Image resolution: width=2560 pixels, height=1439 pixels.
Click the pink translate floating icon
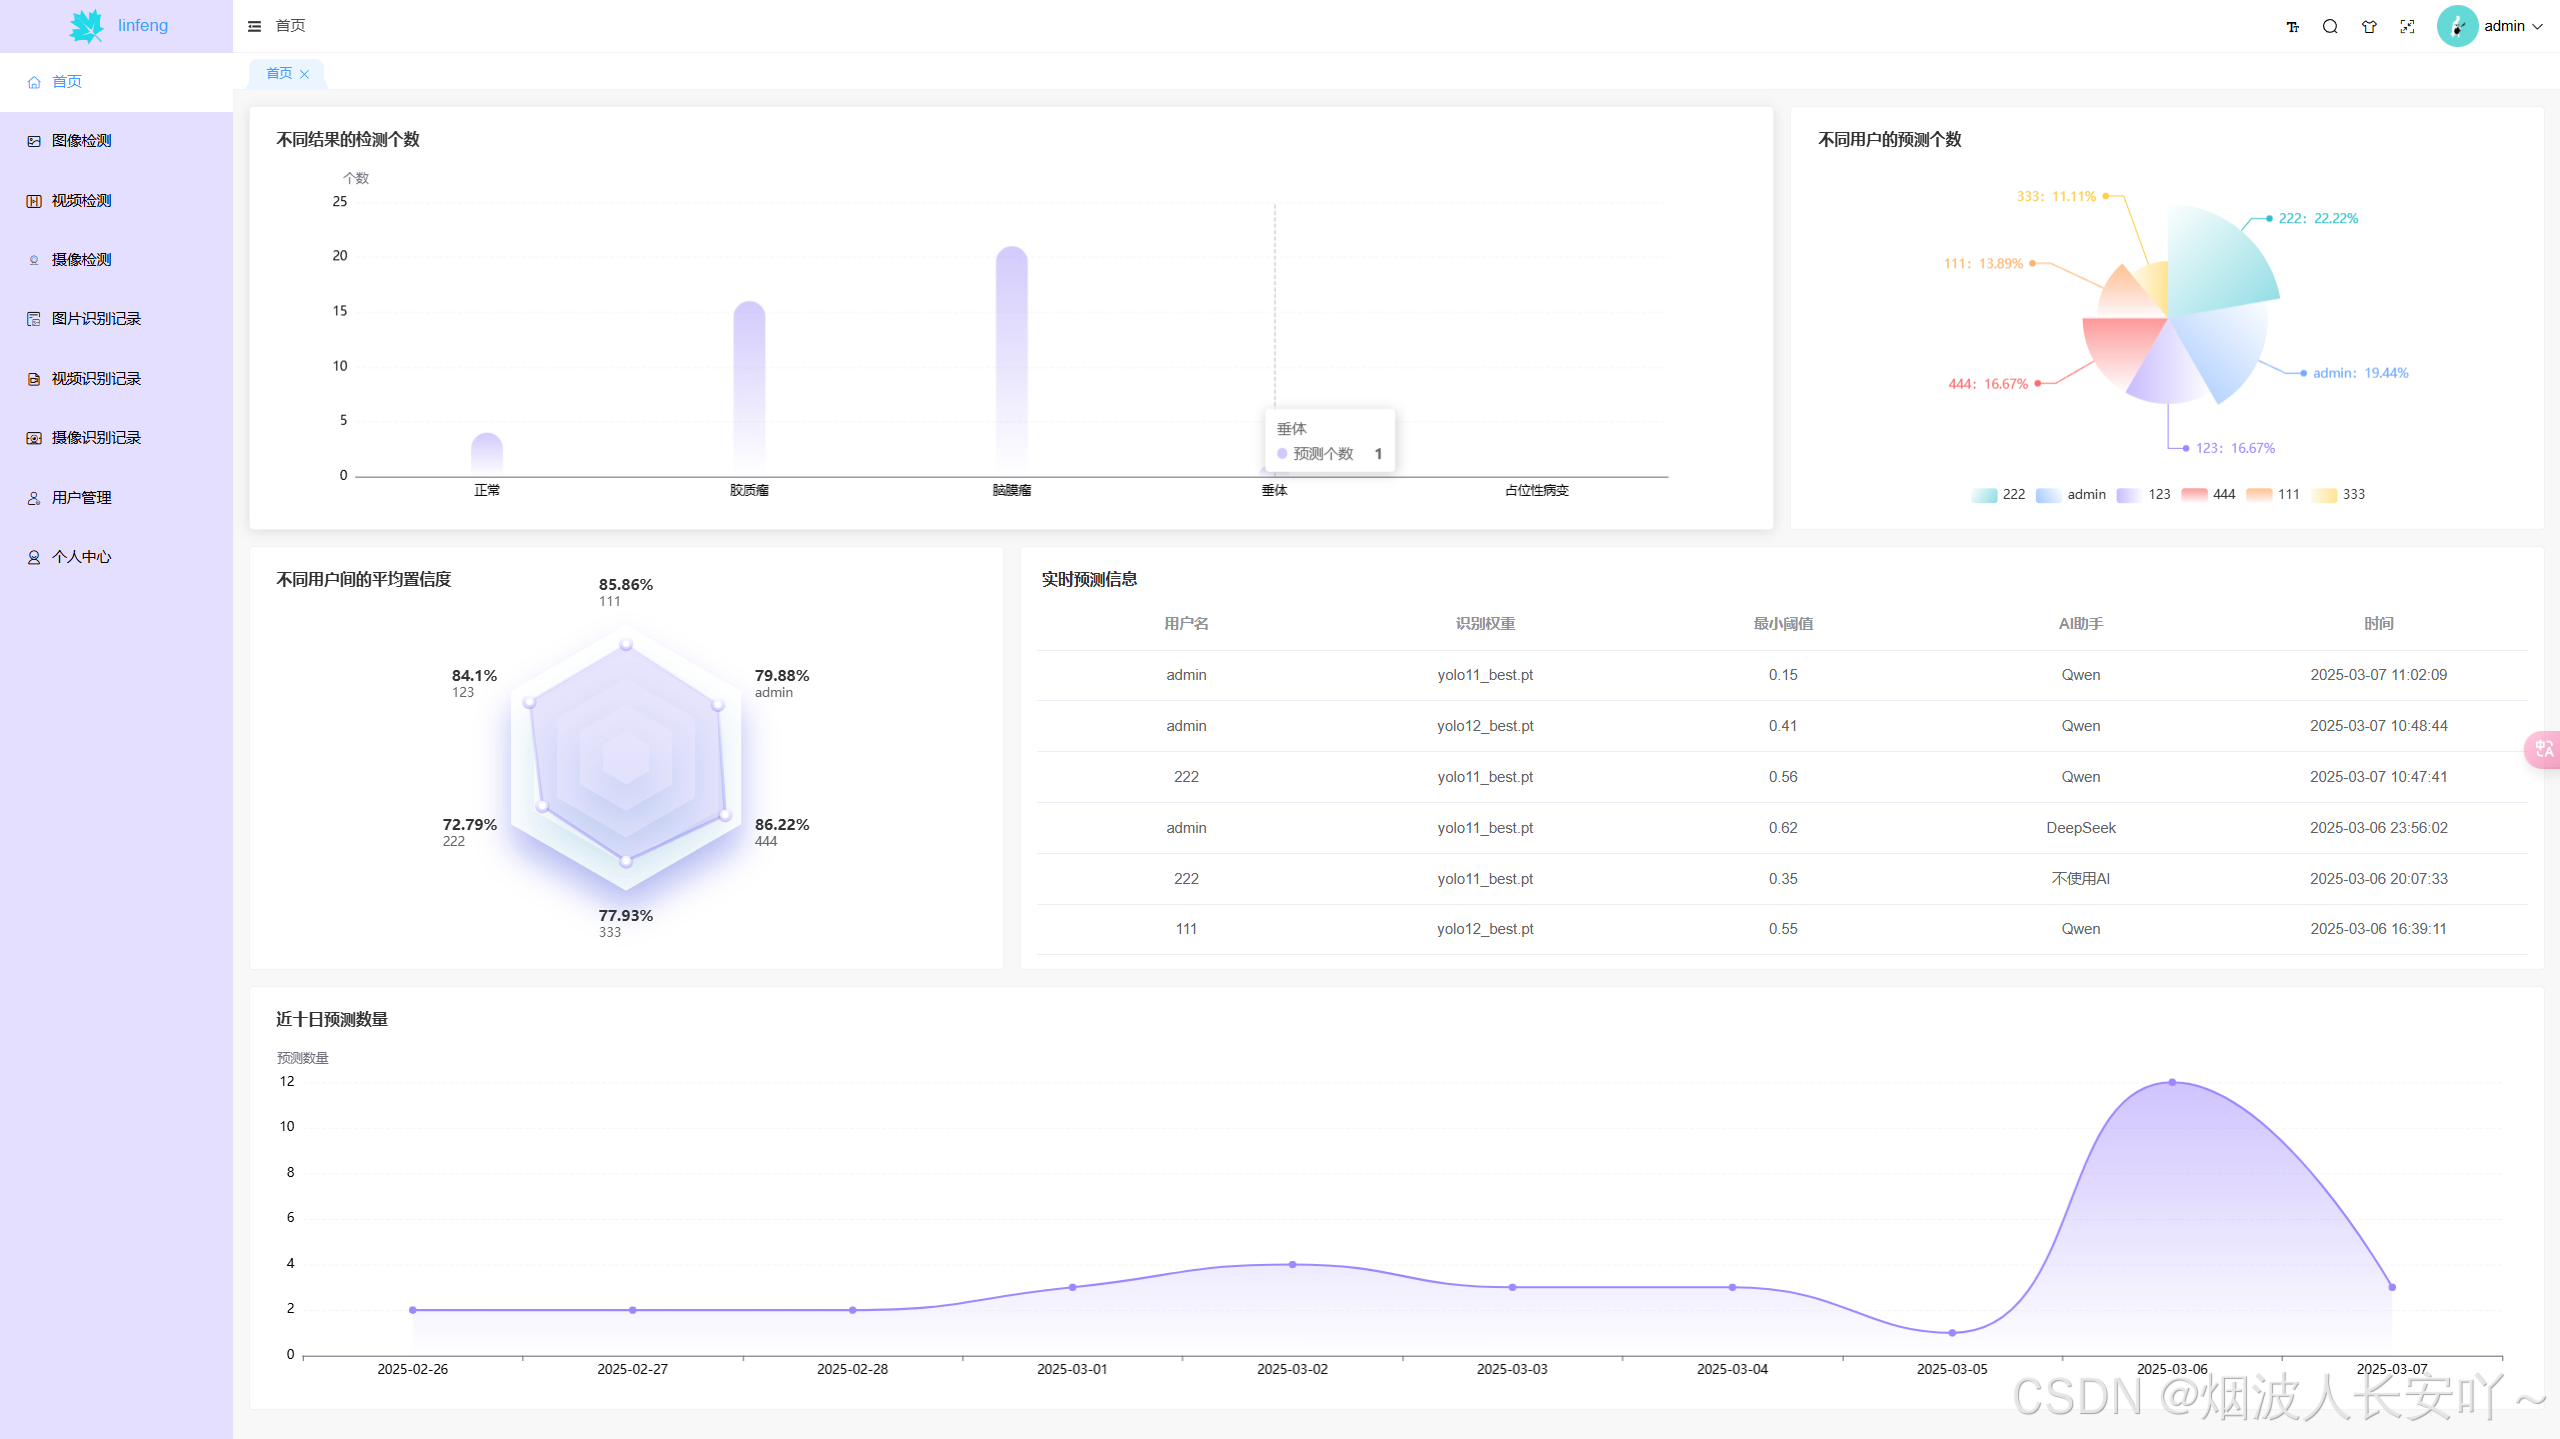tap(2543, 749)
